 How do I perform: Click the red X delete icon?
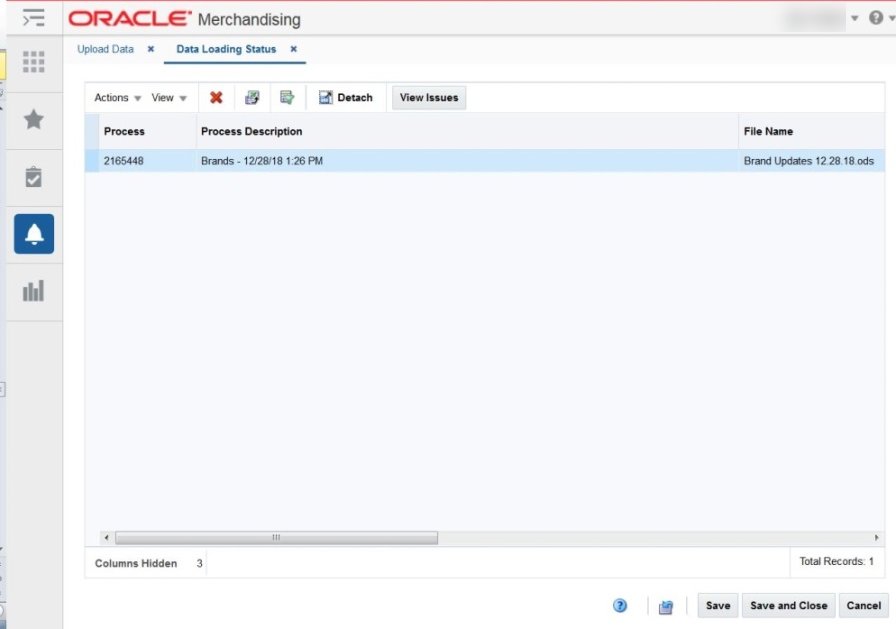(x=216, y=98)
